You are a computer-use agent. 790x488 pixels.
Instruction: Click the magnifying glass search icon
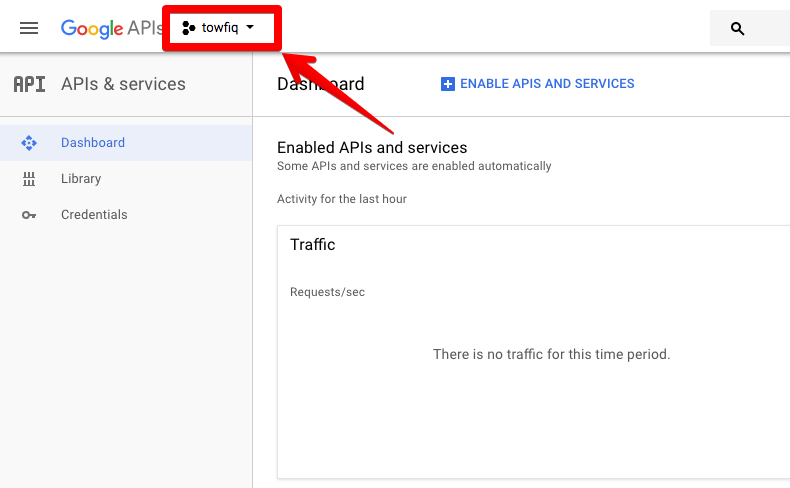tap(738, 29)
